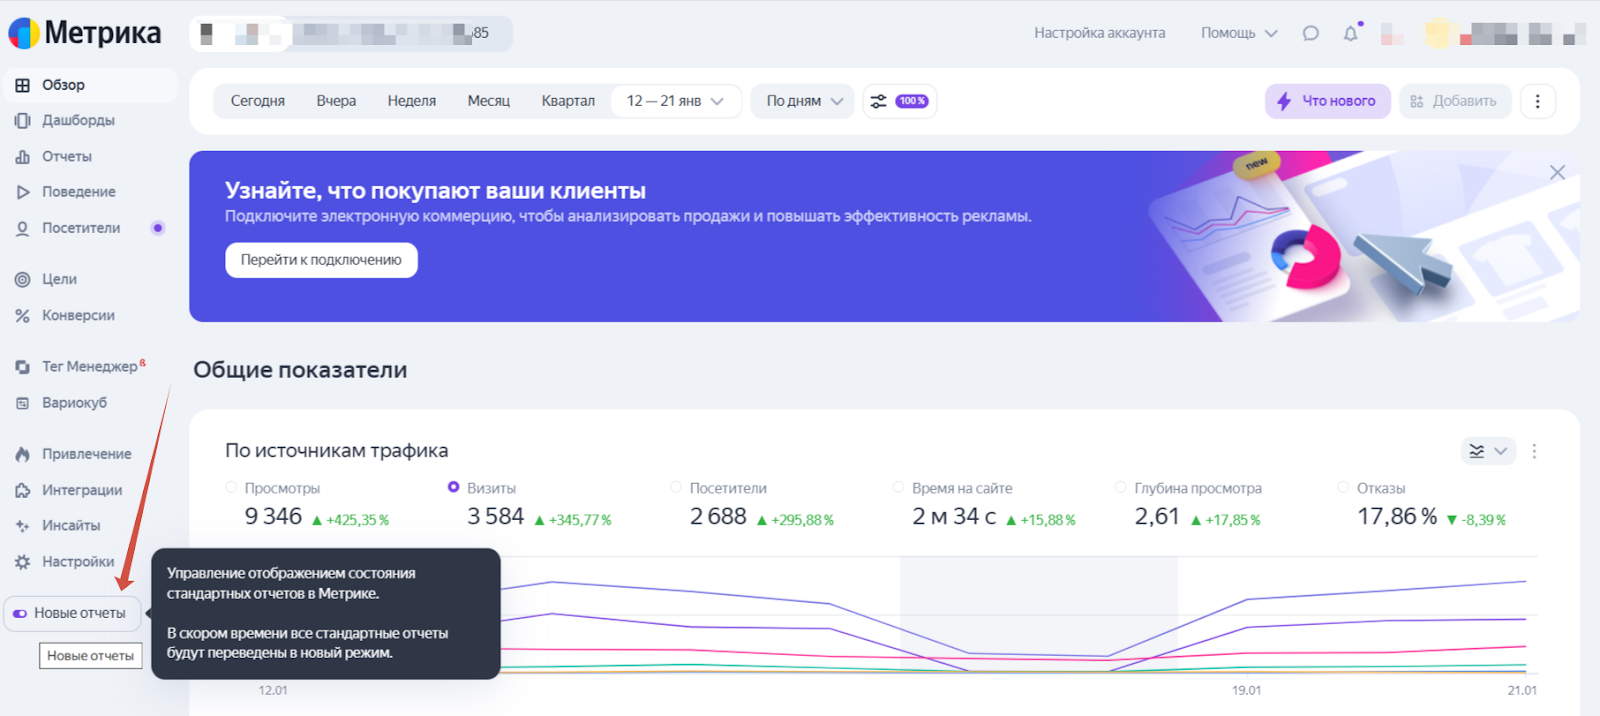The image size is (1600, 716).
Task: Select the Отказы metric radio button
Action: tap(1343, 488)
